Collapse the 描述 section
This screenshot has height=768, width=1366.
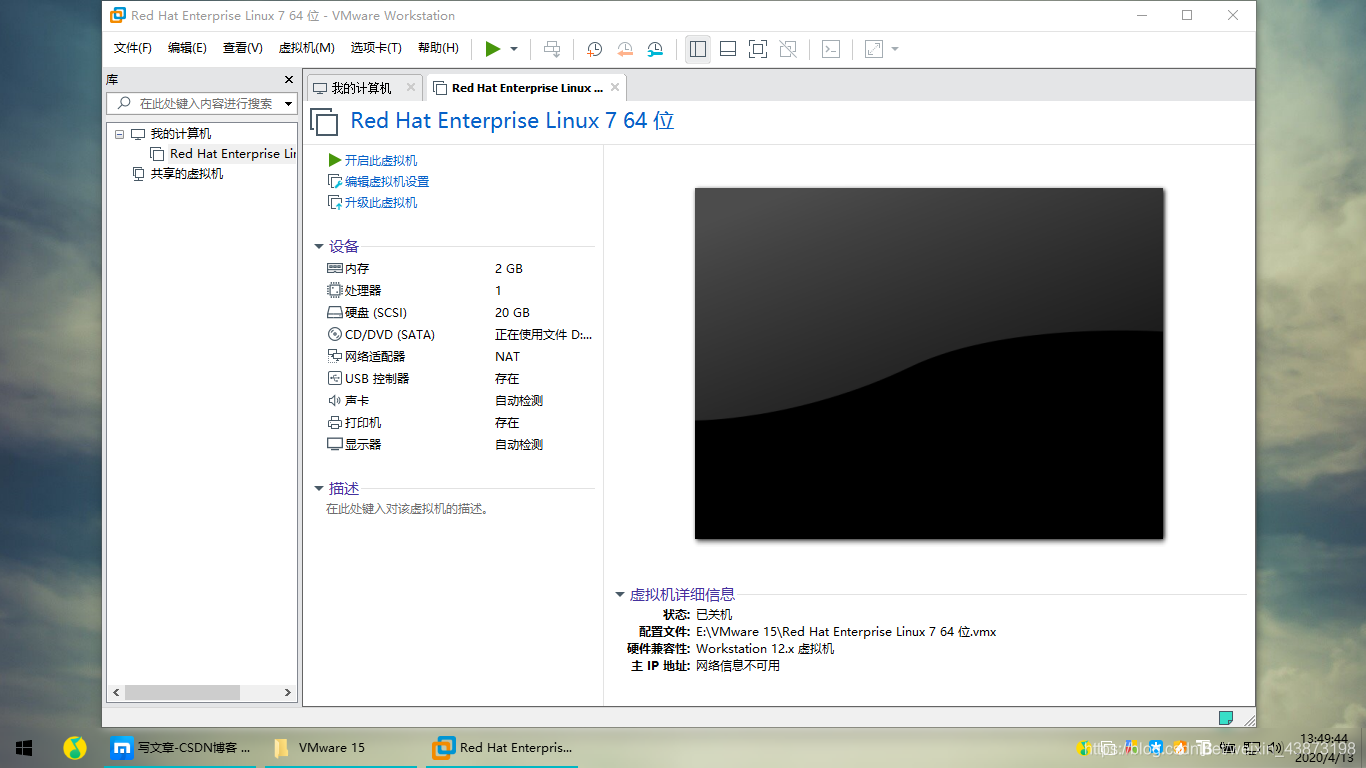coord(319,489)
